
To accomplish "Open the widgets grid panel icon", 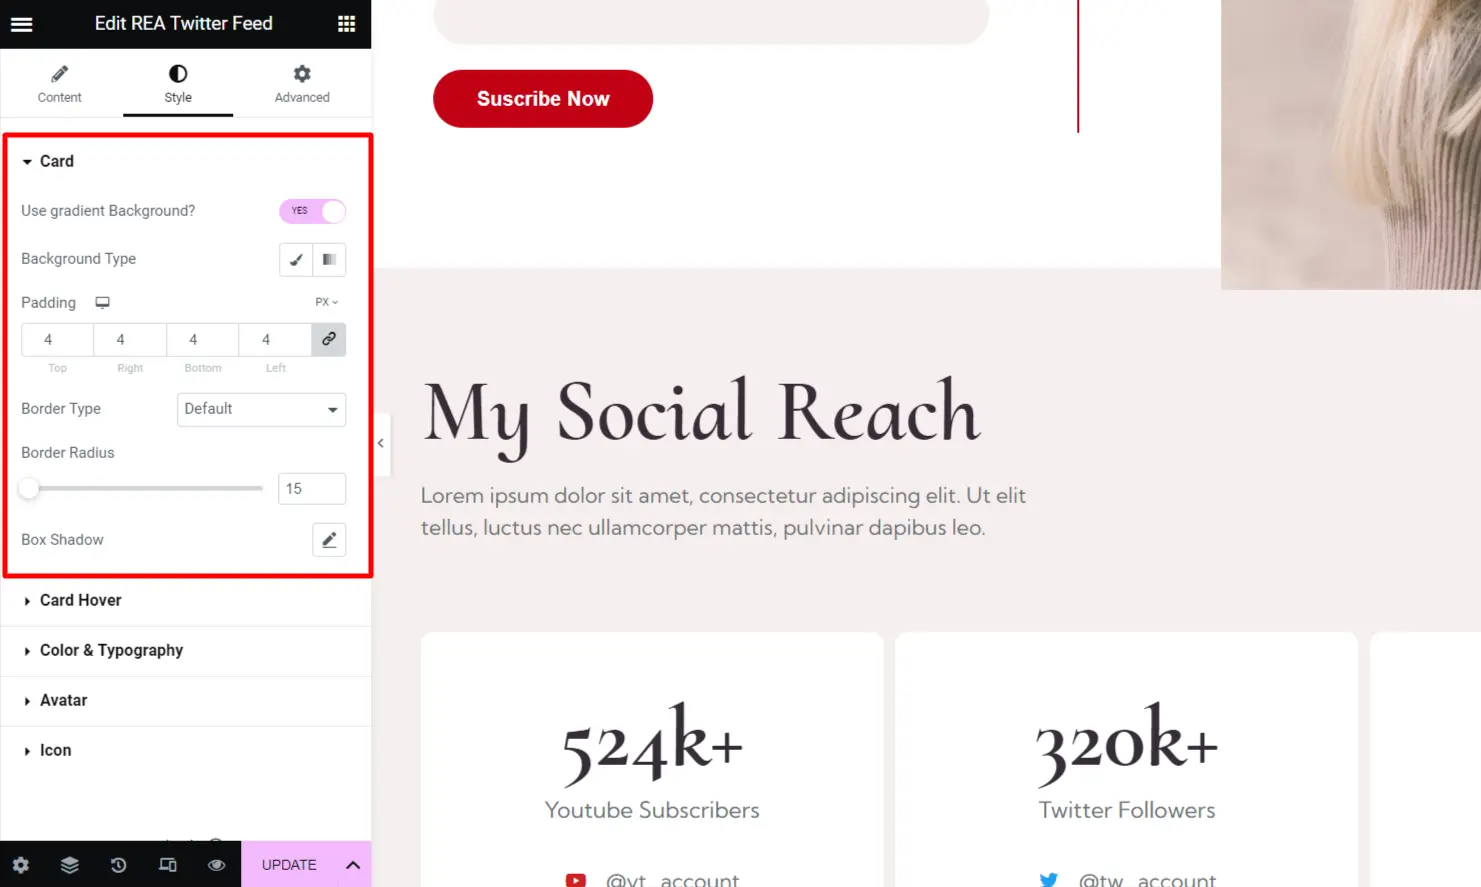I will point(346,24).
